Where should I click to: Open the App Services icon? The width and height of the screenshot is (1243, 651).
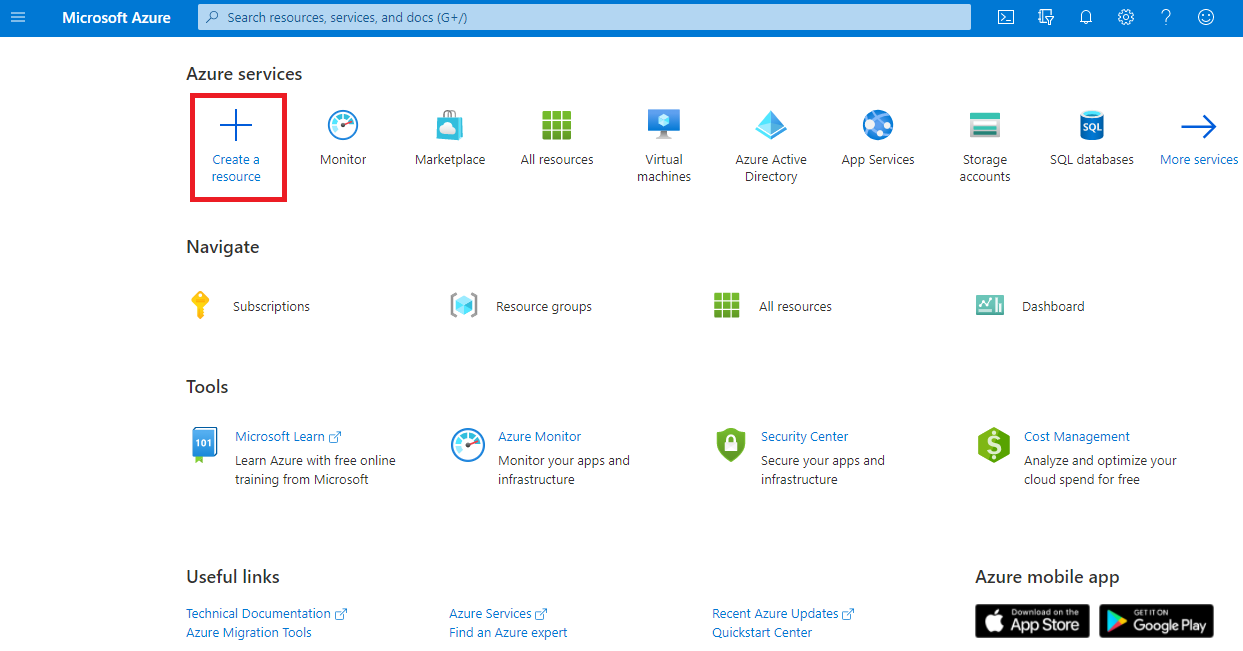878,125
